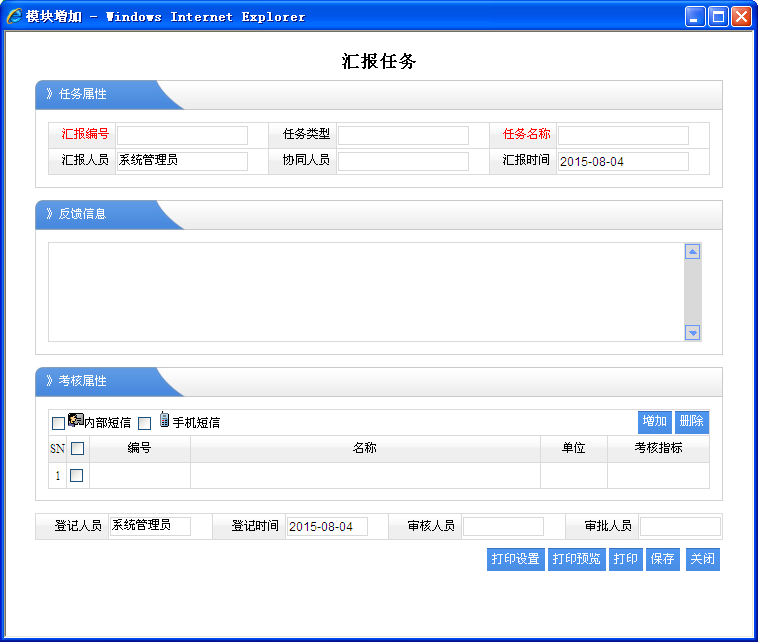758x642 pixels.
Task: Click the feedback textarea scroll-up arrow
Action: point(692,252)
